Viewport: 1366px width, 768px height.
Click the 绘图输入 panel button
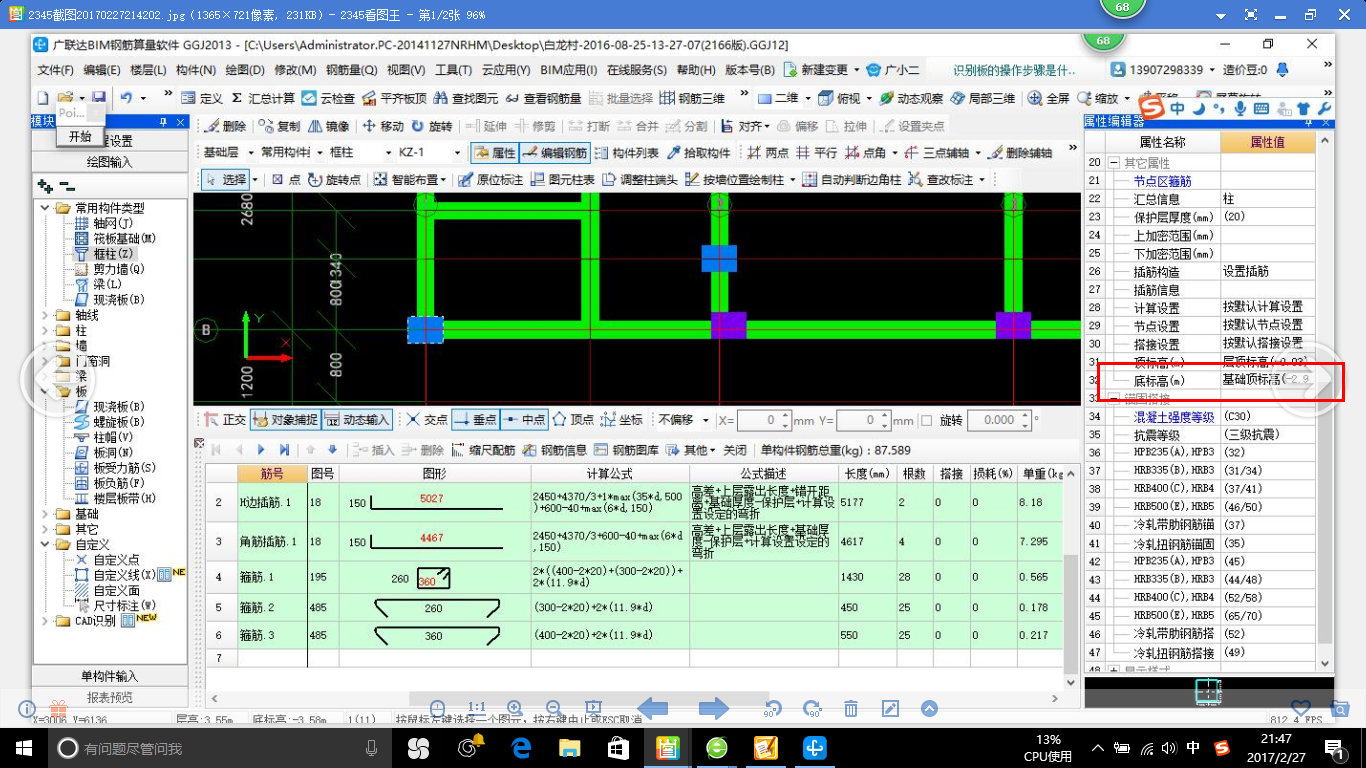pyautogui.click(x=110, y=162)
